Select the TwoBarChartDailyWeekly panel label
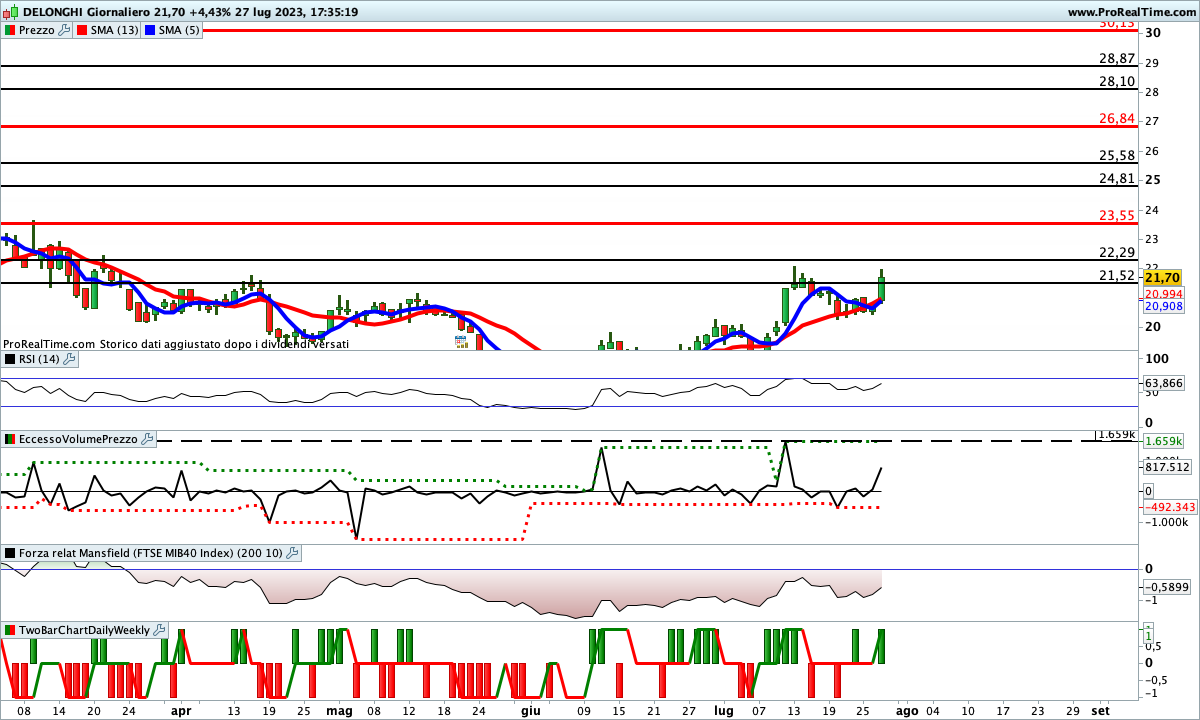 tap(85, 630)
